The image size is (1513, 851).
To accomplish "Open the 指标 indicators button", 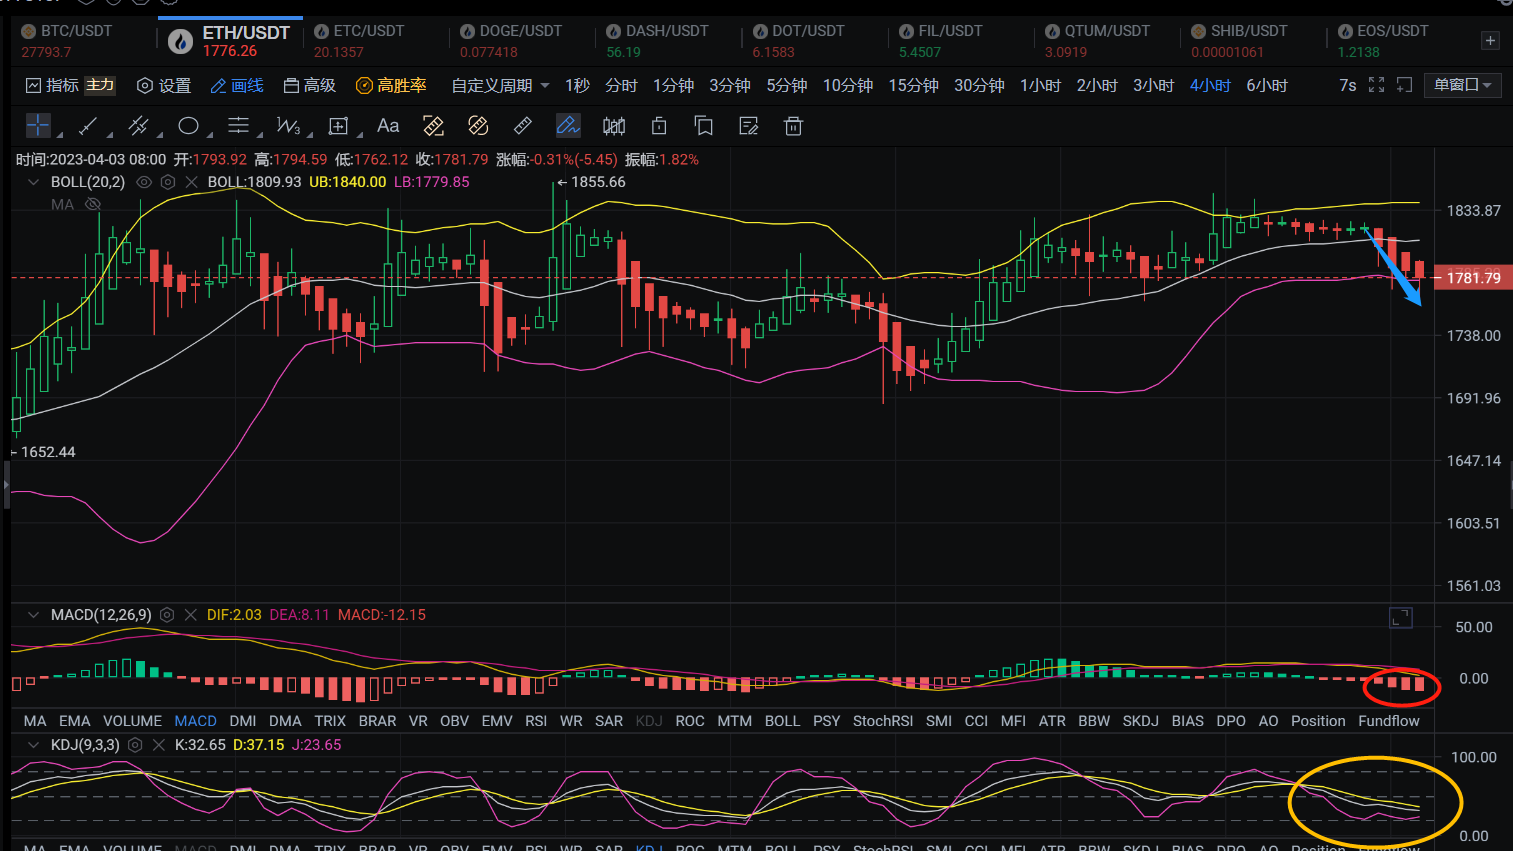I will coord(52,86).
